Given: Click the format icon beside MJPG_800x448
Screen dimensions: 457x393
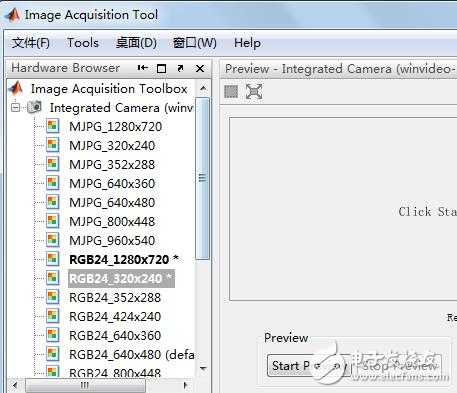Looking at the screenshot, I should coord(53,221).
